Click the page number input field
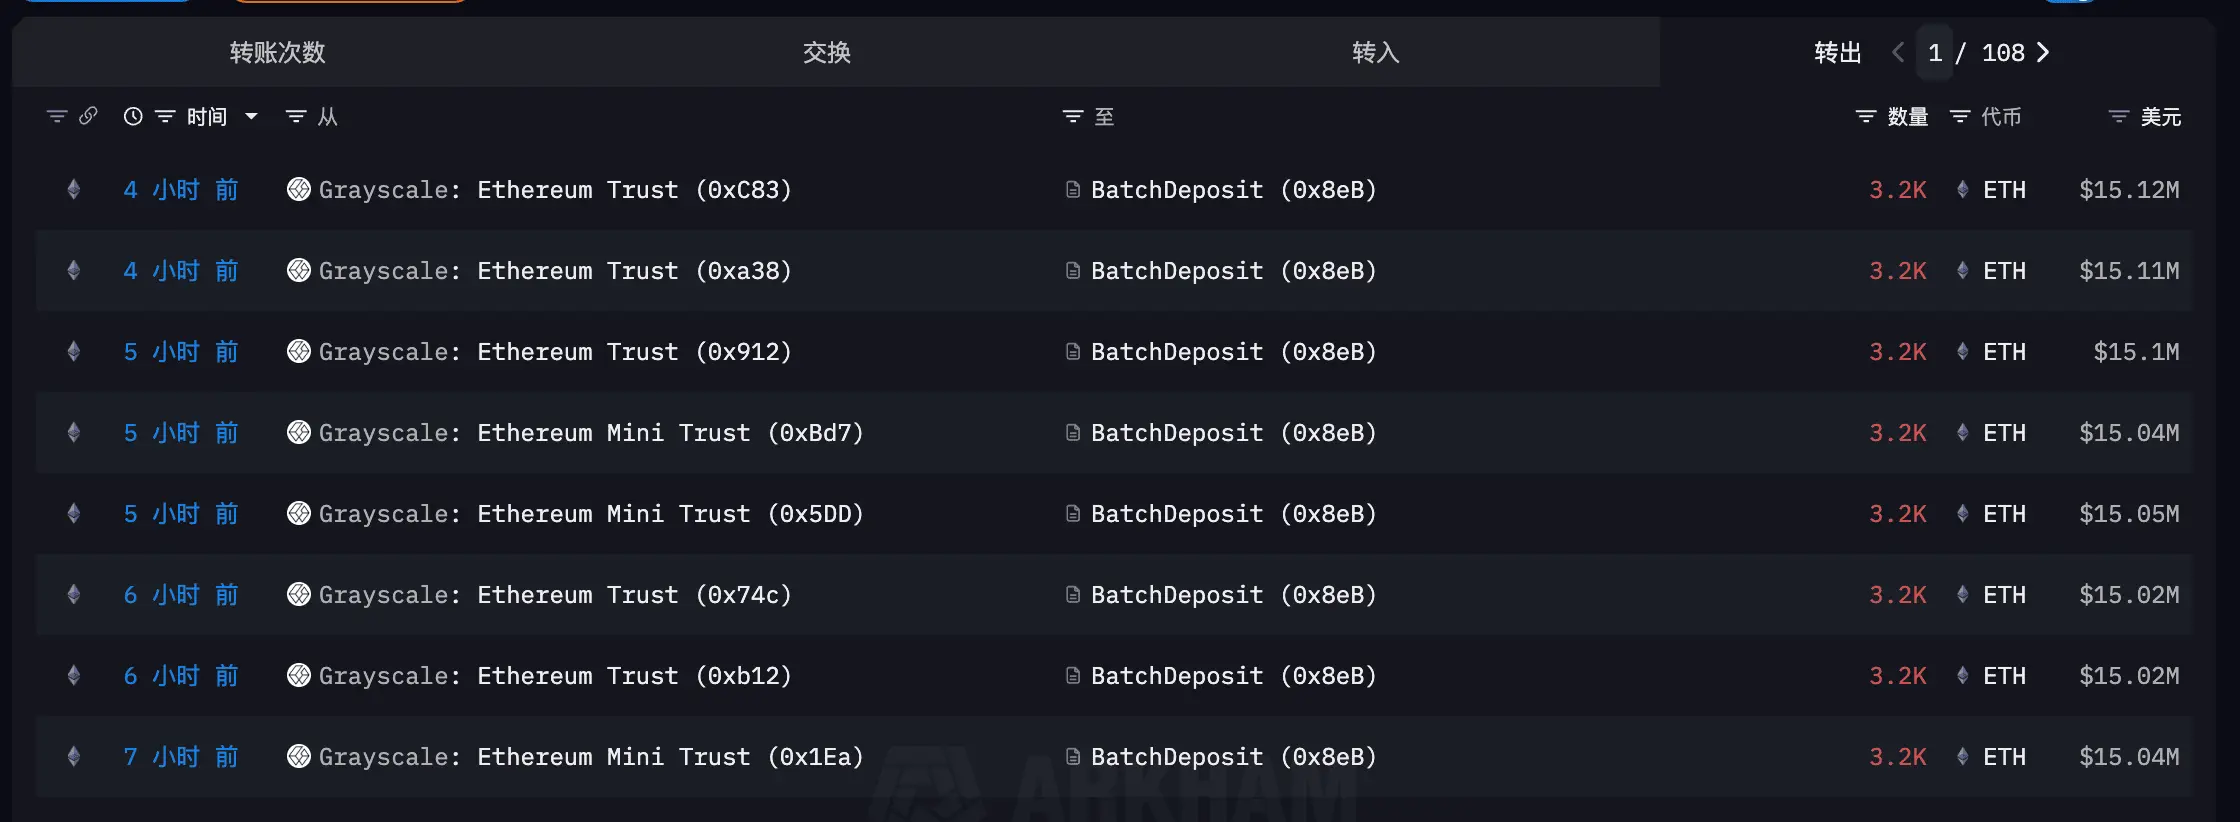The image size is (2240, 822). pos(1935,52)
